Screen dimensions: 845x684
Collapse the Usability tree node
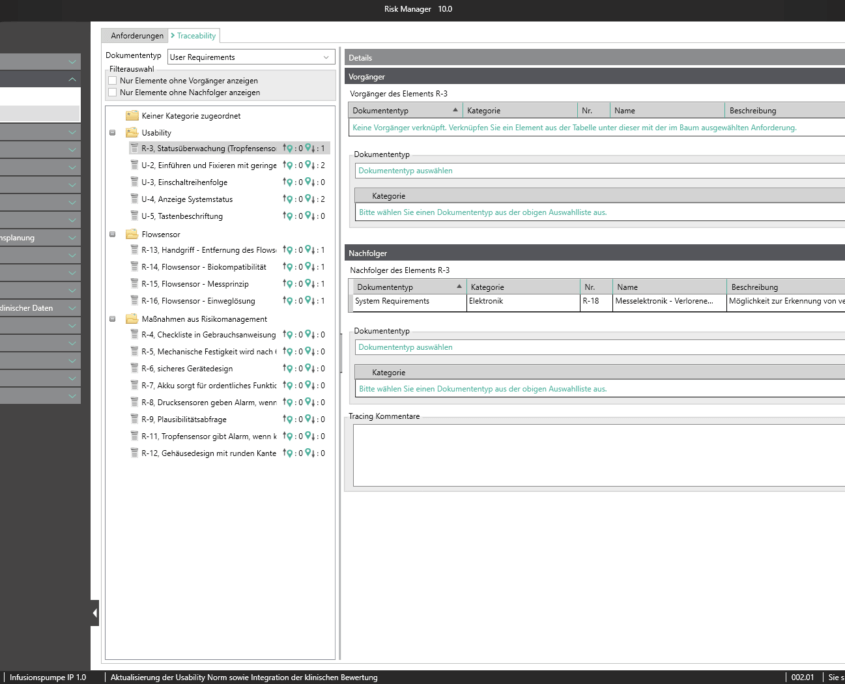pos(113,132)
